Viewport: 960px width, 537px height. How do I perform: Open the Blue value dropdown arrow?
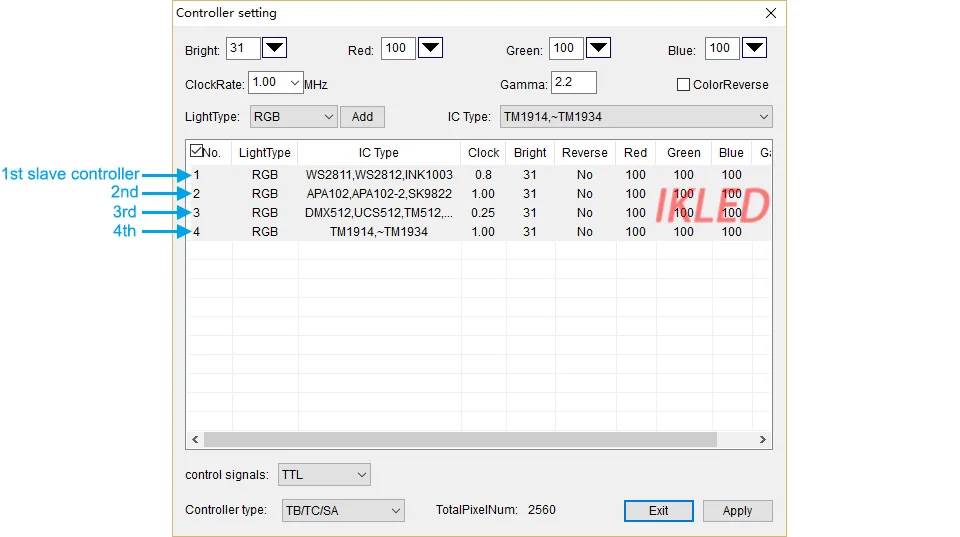[x=754, y=48]
